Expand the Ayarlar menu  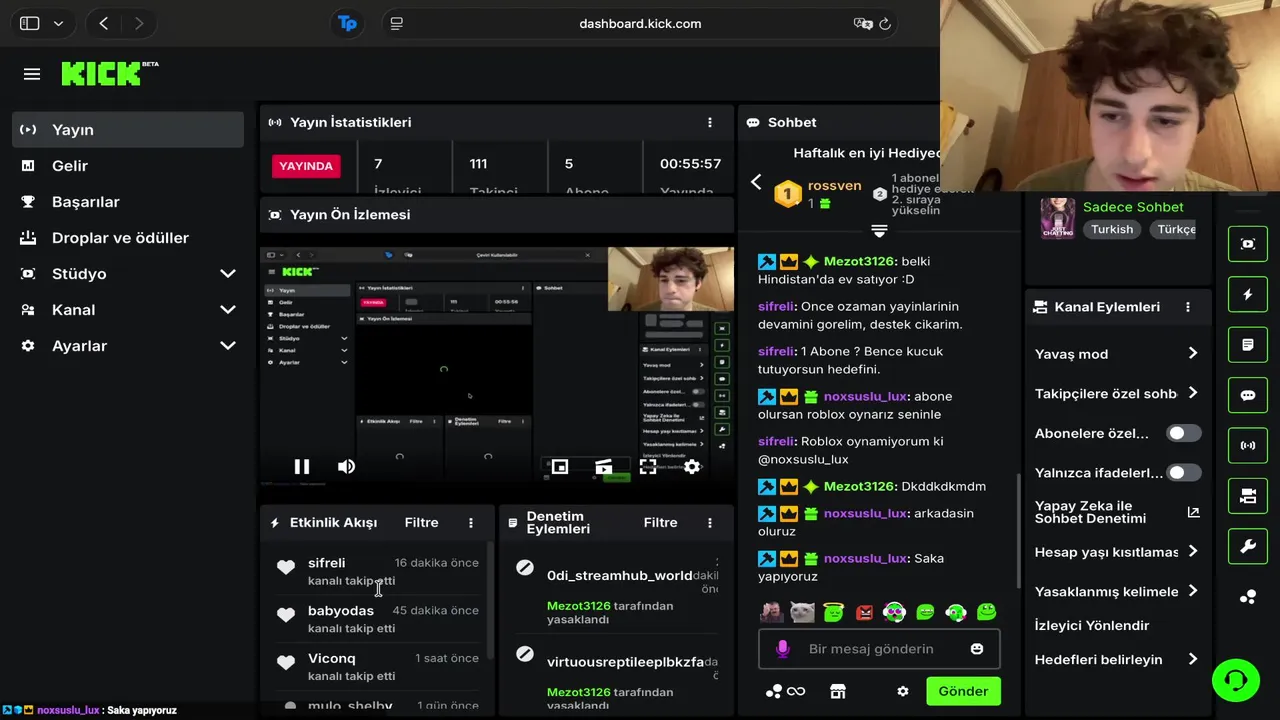(x=228, y=346)
